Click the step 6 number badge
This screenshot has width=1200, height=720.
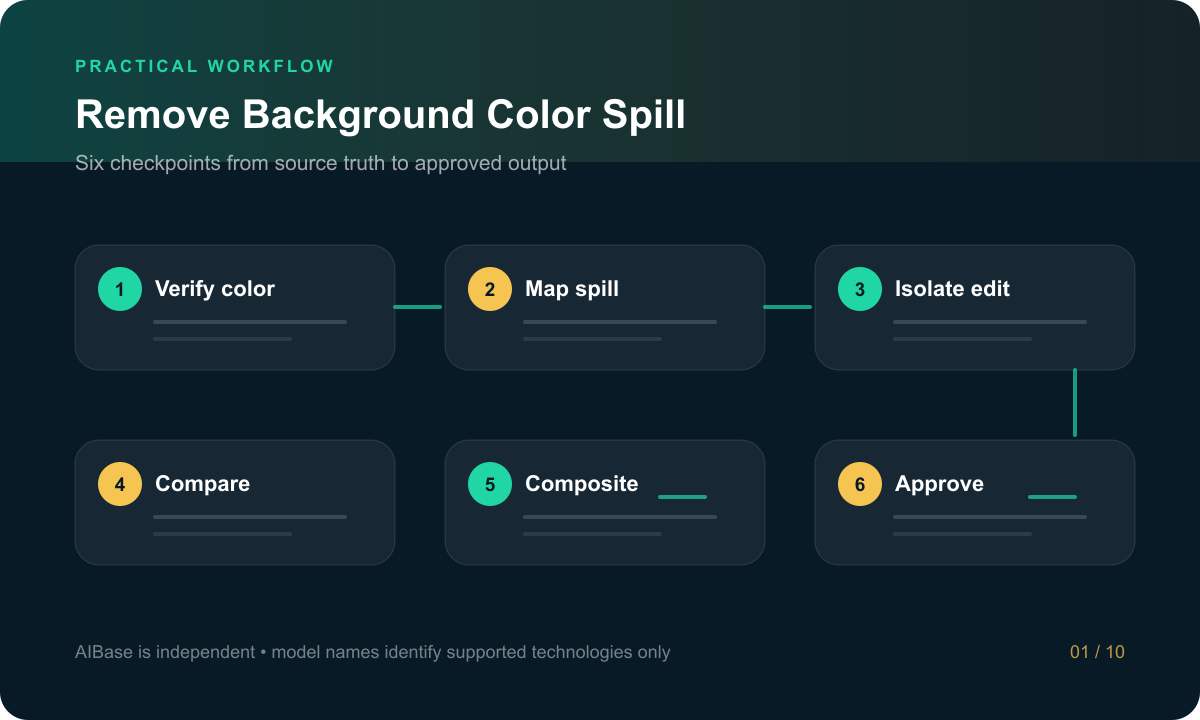click(x=860, y=484)
